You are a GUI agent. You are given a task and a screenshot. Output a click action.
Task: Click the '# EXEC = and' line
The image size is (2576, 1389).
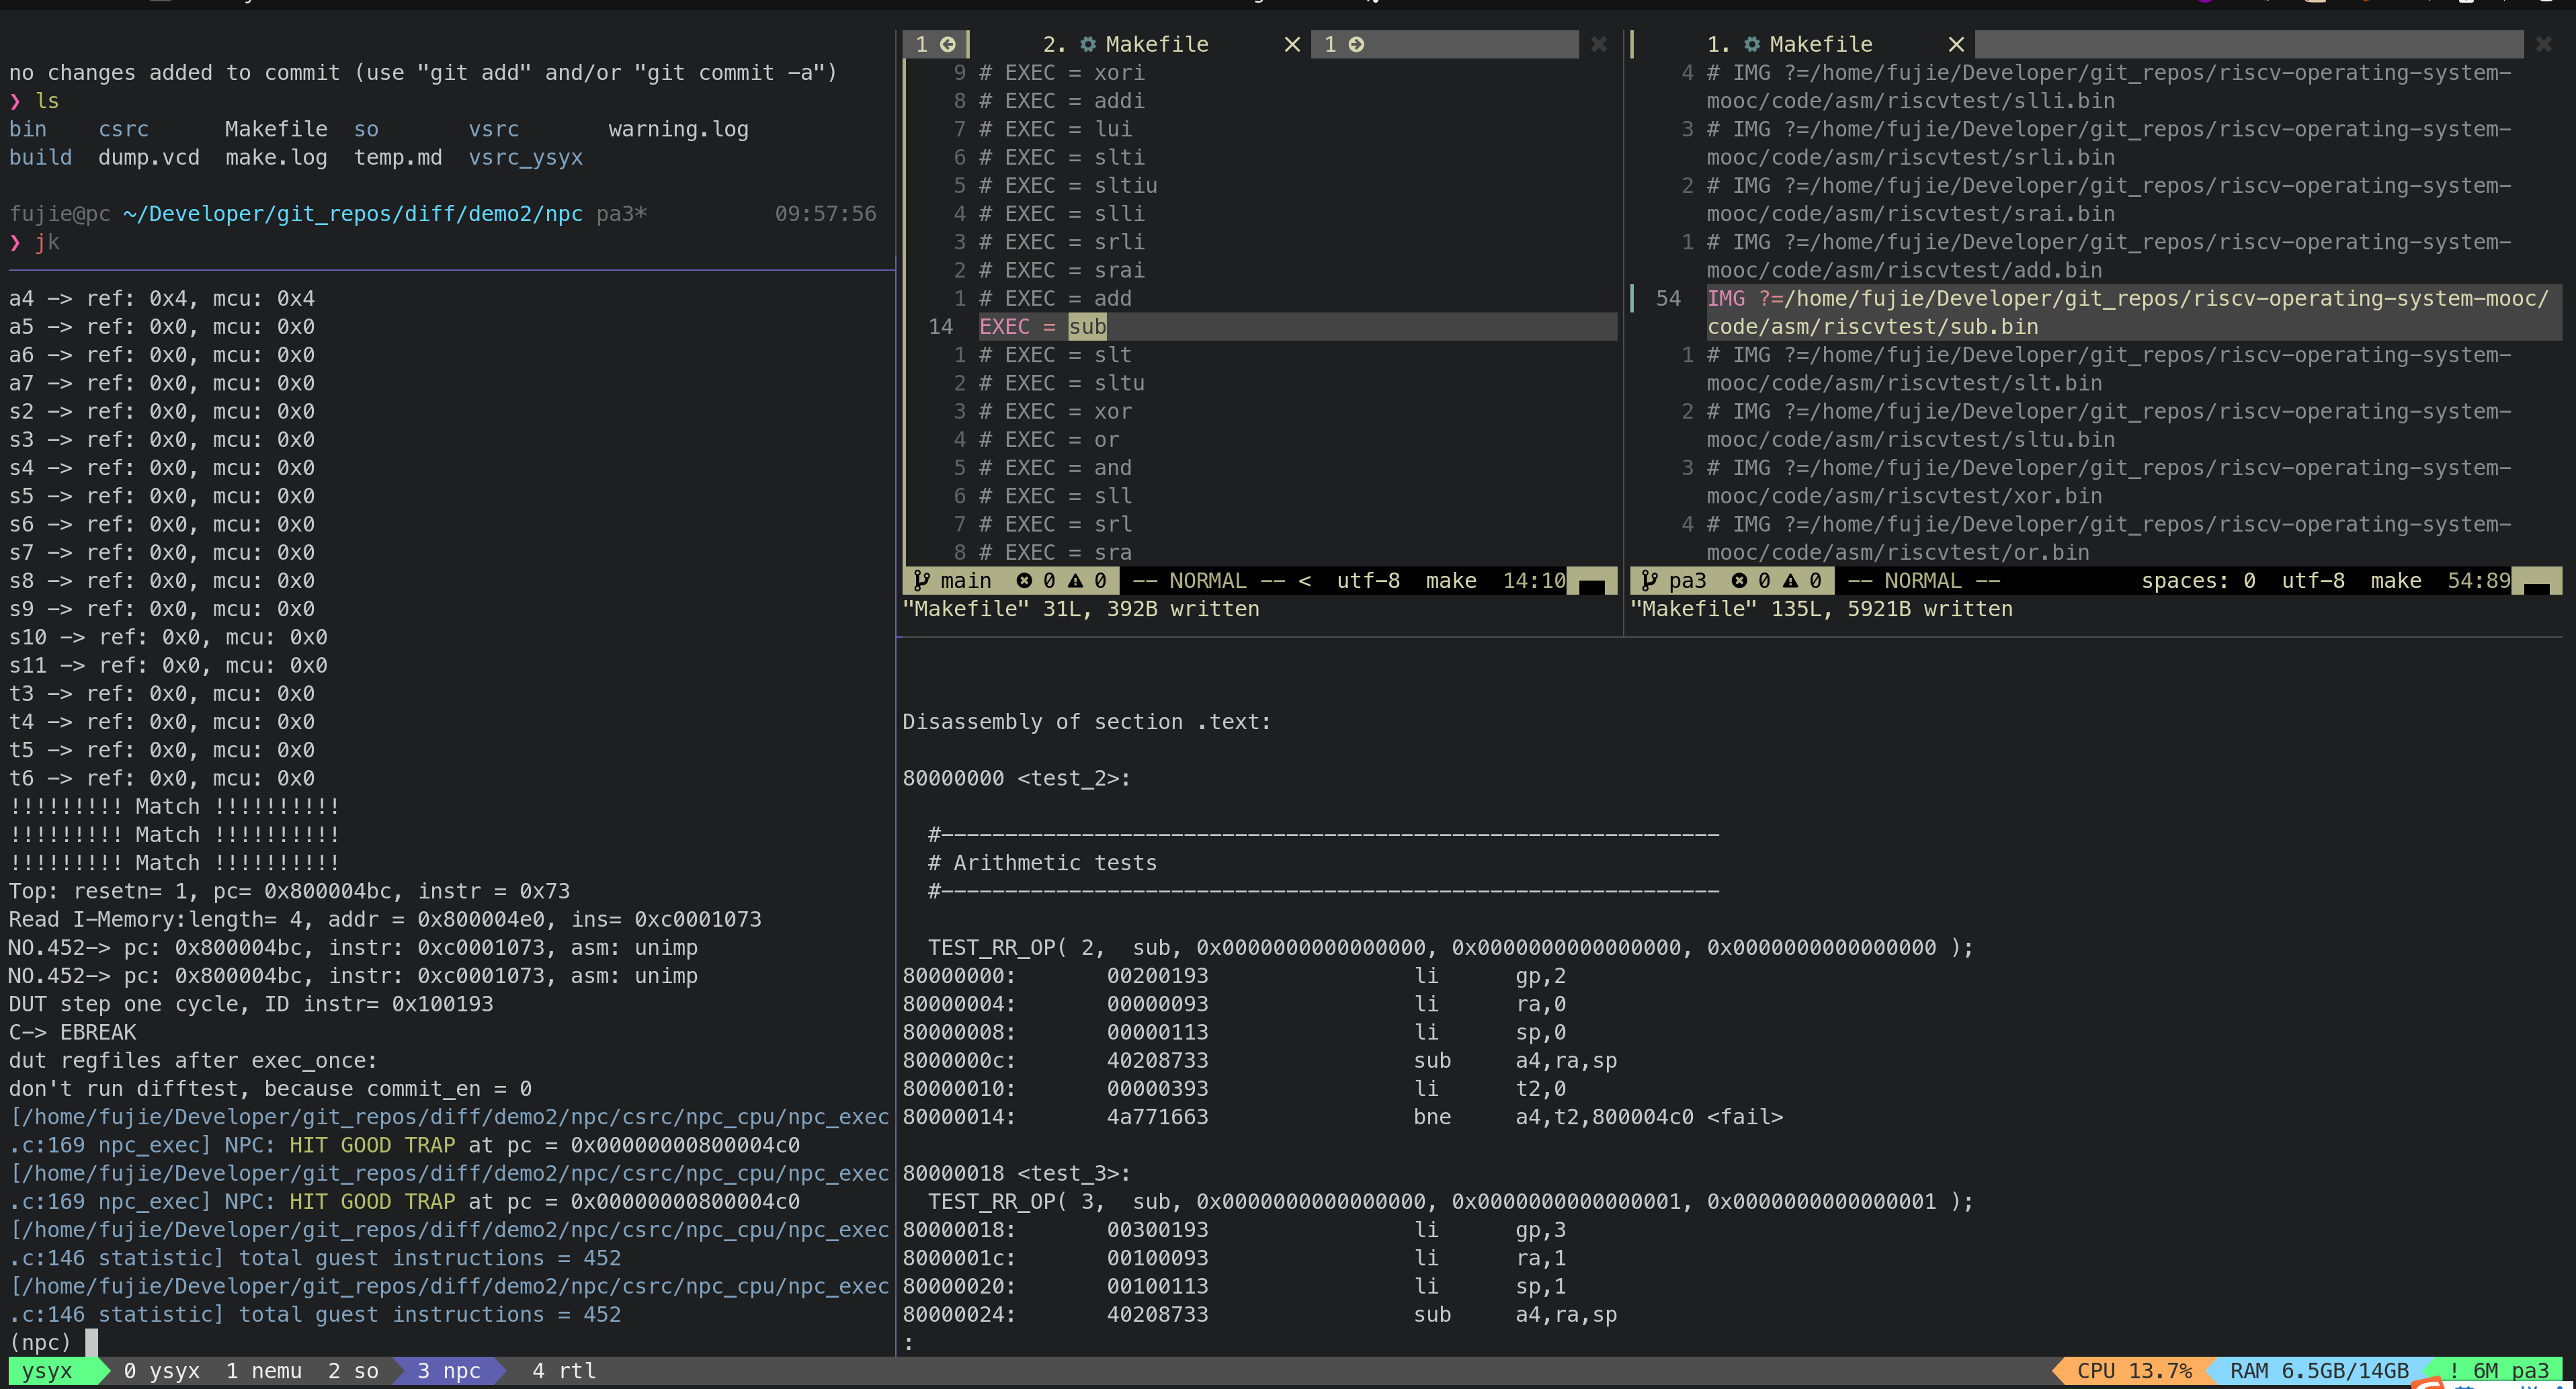(1055, 468)
